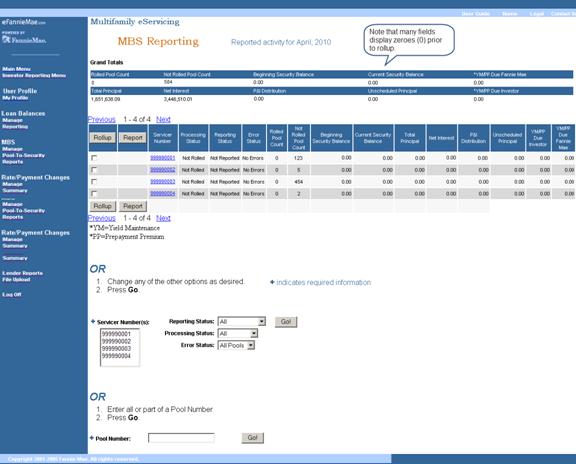Screen dimensions: 576x464
Task: Click Servicer Number column header
Action: [x=163, y=138]
